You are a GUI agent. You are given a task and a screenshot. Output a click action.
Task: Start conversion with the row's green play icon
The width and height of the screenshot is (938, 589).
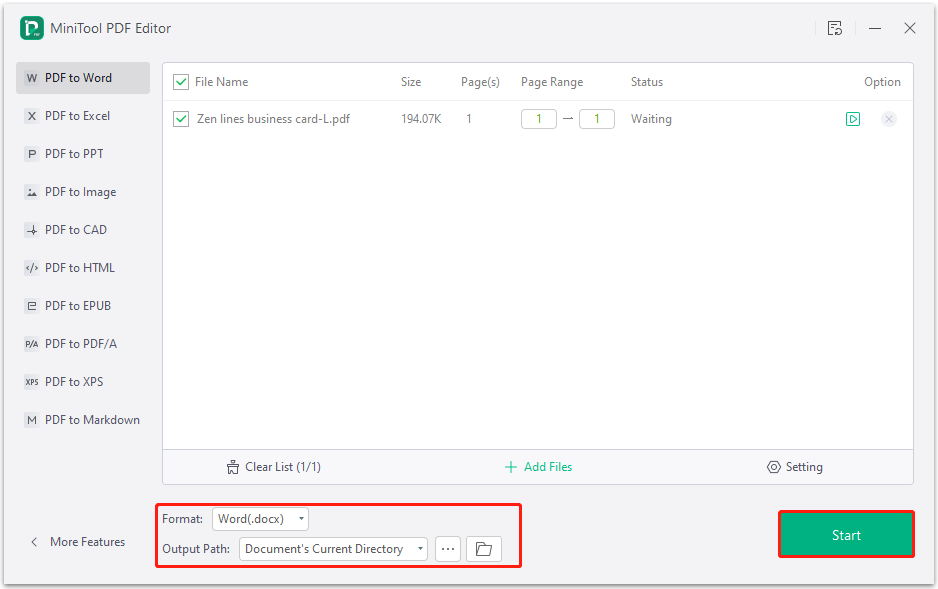[852, 119]
